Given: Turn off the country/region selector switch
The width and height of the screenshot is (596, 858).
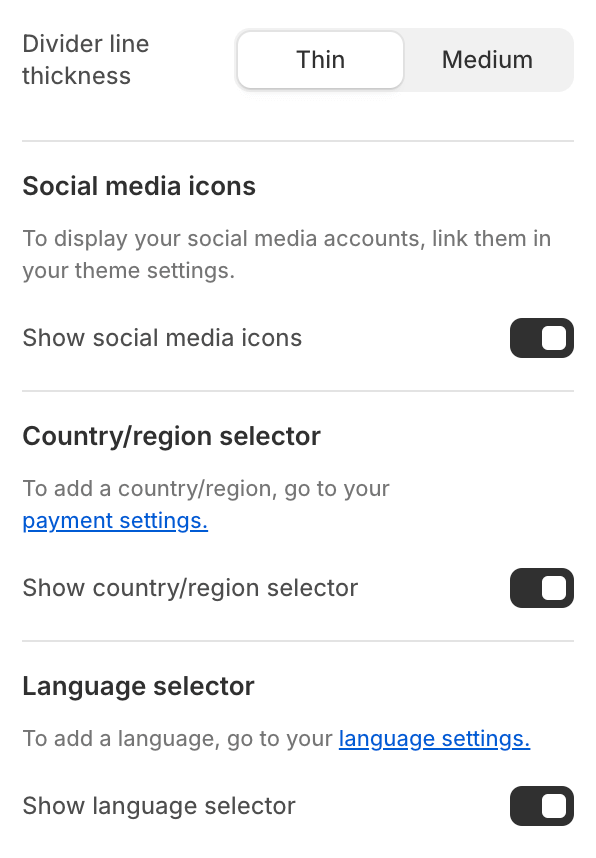Looking at the screenshot, I should pyautogui.click(x=542, y=588).
